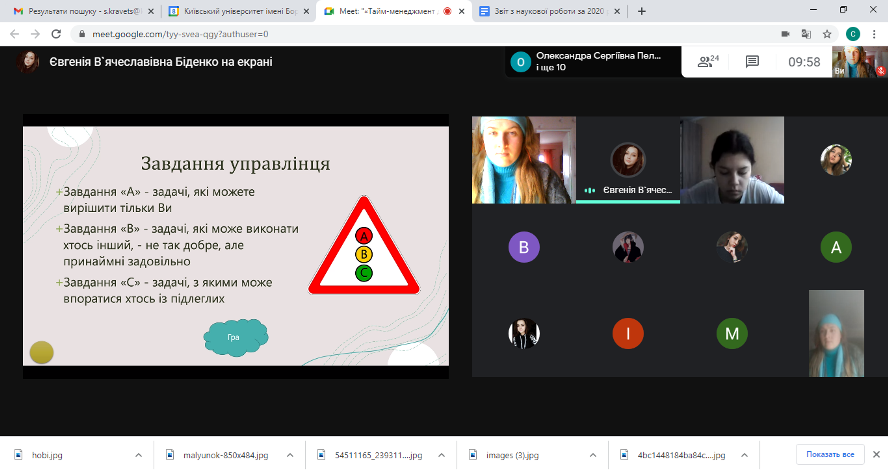Open the Chrome three-dot menu

[x=874, y=33]
